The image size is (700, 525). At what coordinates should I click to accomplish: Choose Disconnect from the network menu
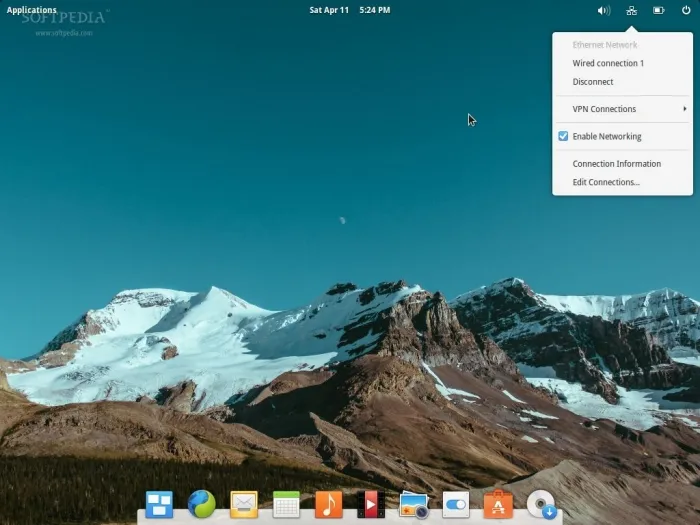(x=593, y=82)
